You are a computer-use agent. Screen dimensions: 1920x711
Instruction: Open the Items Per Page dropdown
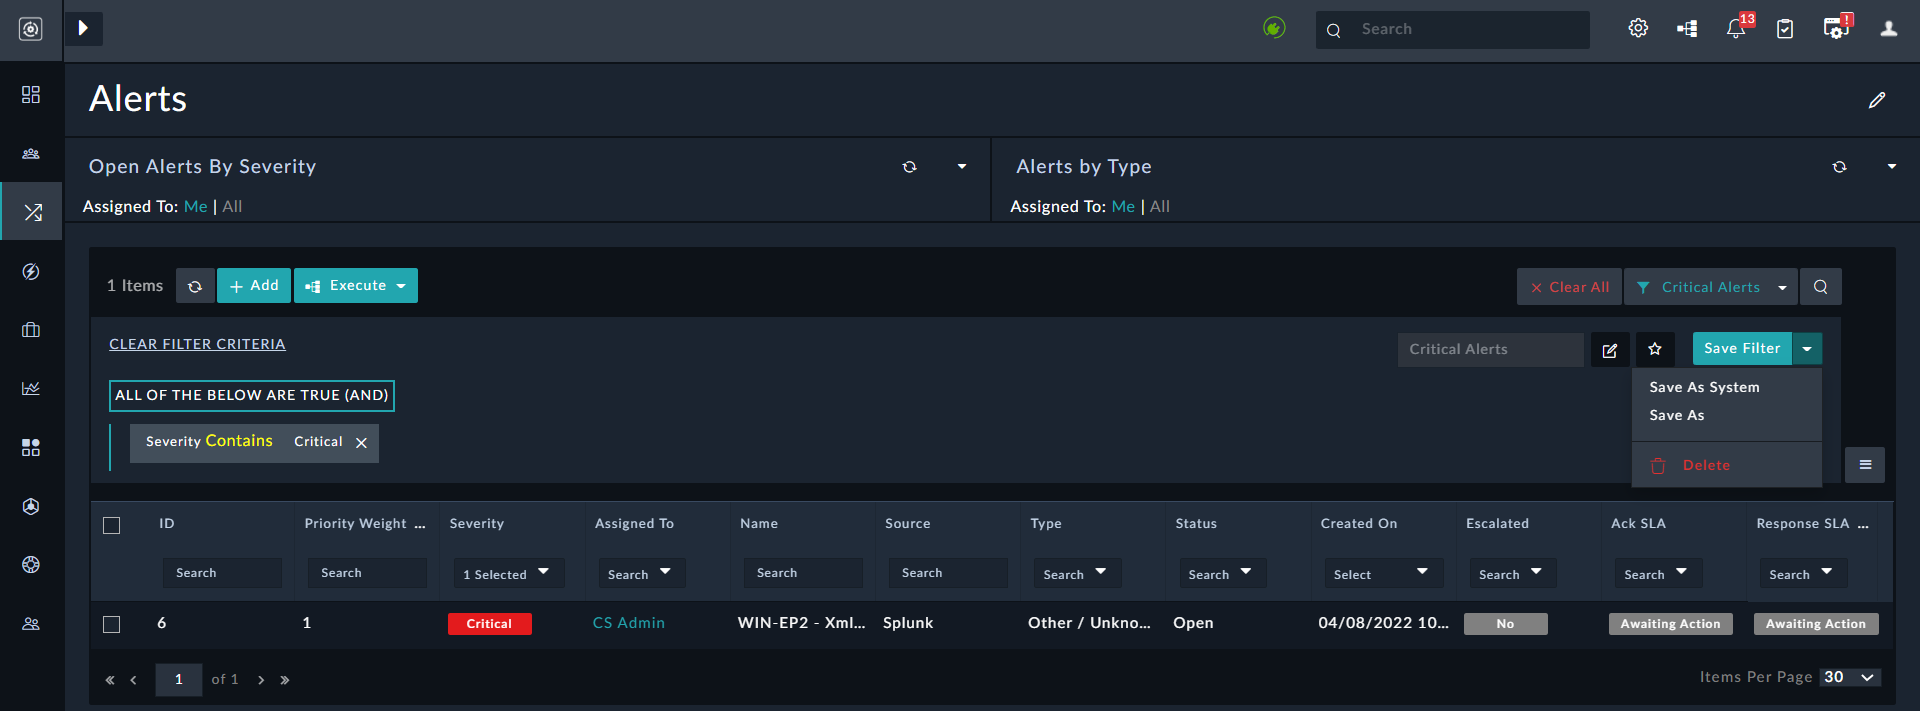pyautogui.click(x=1850, y=678)
